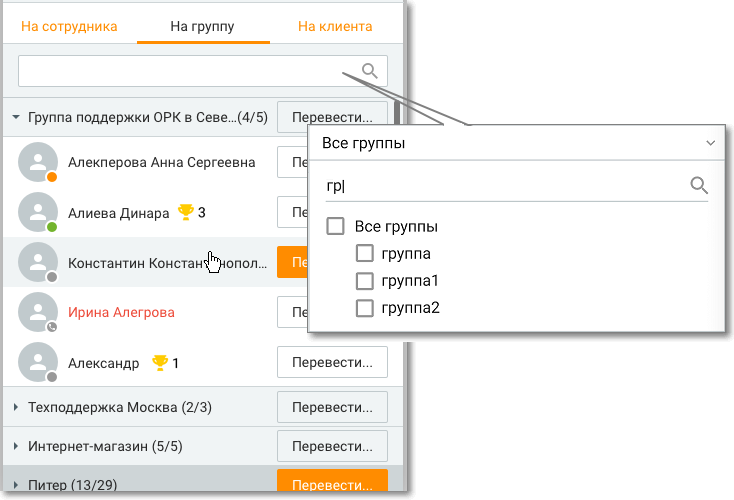
Task: Open the Все группы dropdown header
Action: pyautogui.click(x=517, y=143)
